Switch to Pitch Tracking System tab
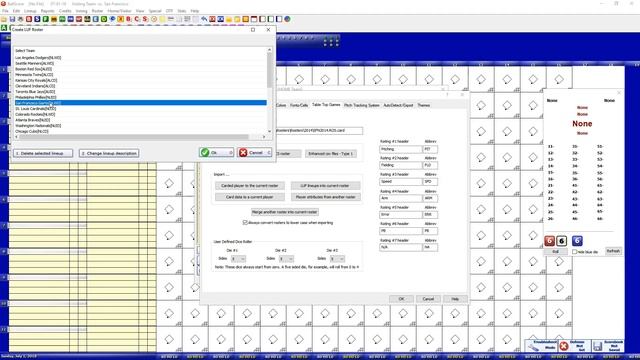The height and width of the screenshot is (360, 640). coord(361,105)
